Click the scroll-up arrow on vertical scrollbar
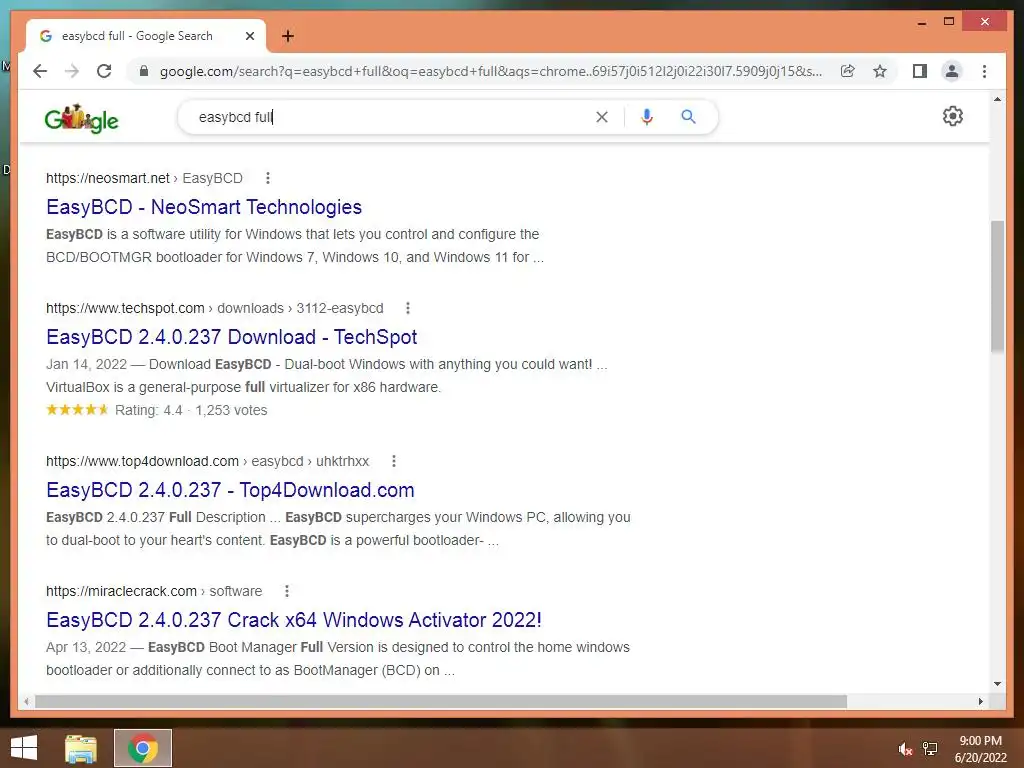1024x768 pixels. (997, 99)
